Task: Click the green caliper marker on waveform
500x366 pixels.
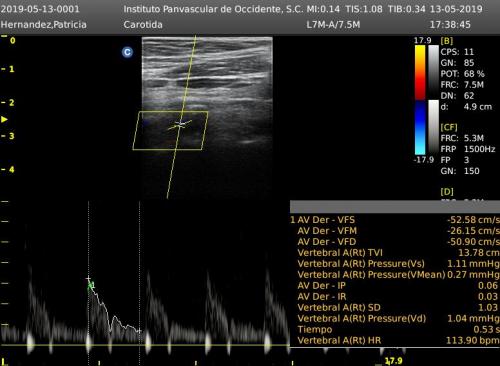Action: tap(91, 286)
